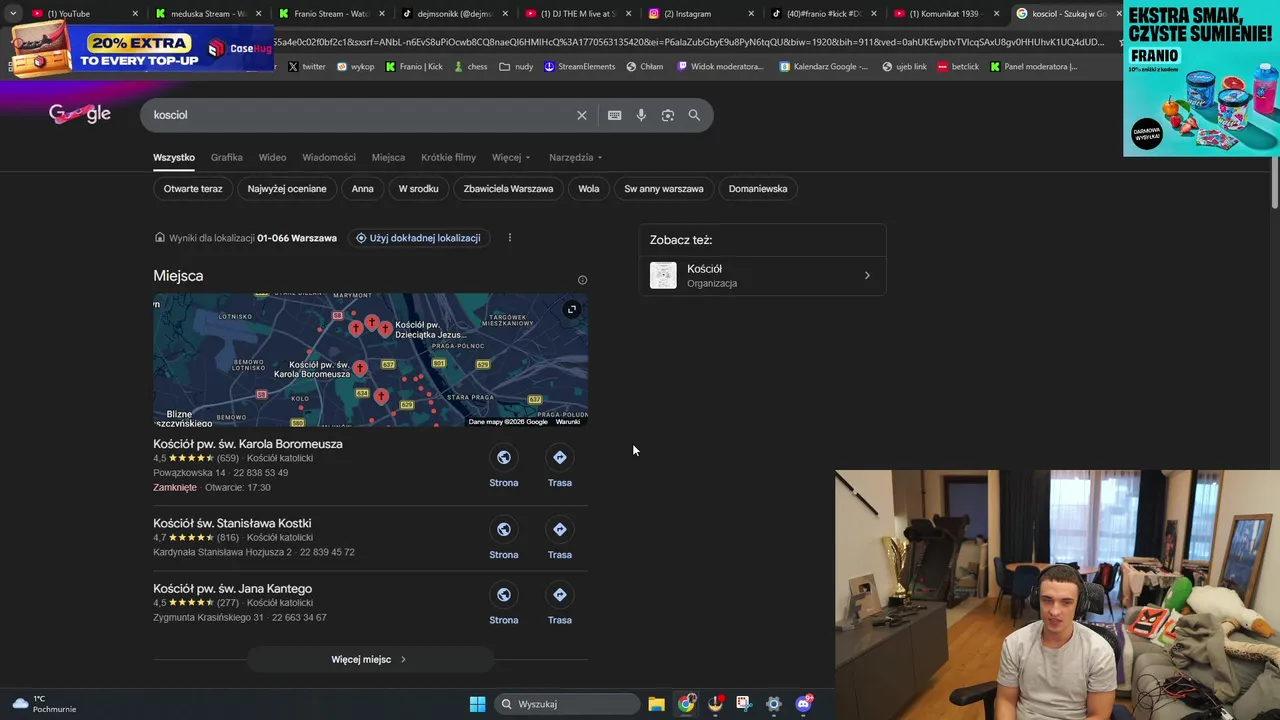Open File Explorer from the taskbar
Image resolution: width=1280 pixels, height=720 pixels.
coord(656,704)
